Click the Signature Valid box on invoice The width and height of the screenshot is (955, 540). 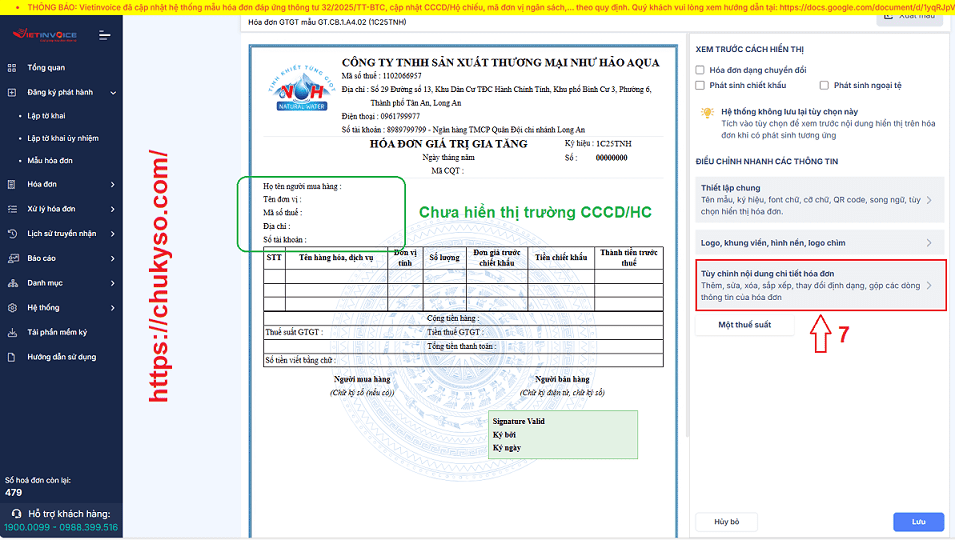click(563, 434)
